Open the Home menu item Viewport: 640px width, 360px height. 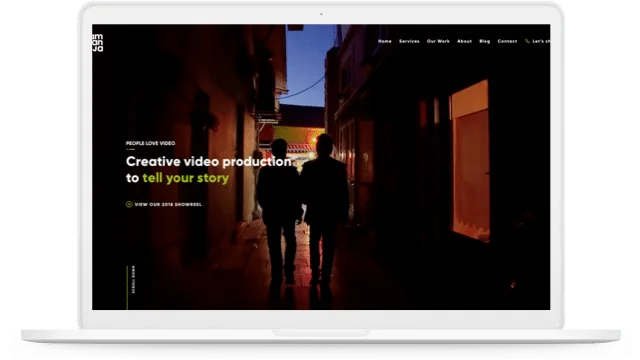(x=384, y=41)
